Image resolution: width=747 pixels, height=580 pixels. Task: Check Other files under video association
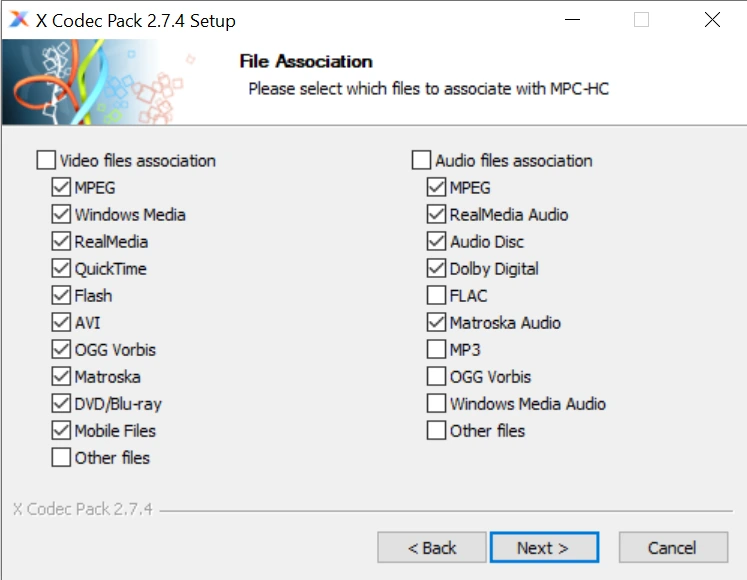click(61, 458)
